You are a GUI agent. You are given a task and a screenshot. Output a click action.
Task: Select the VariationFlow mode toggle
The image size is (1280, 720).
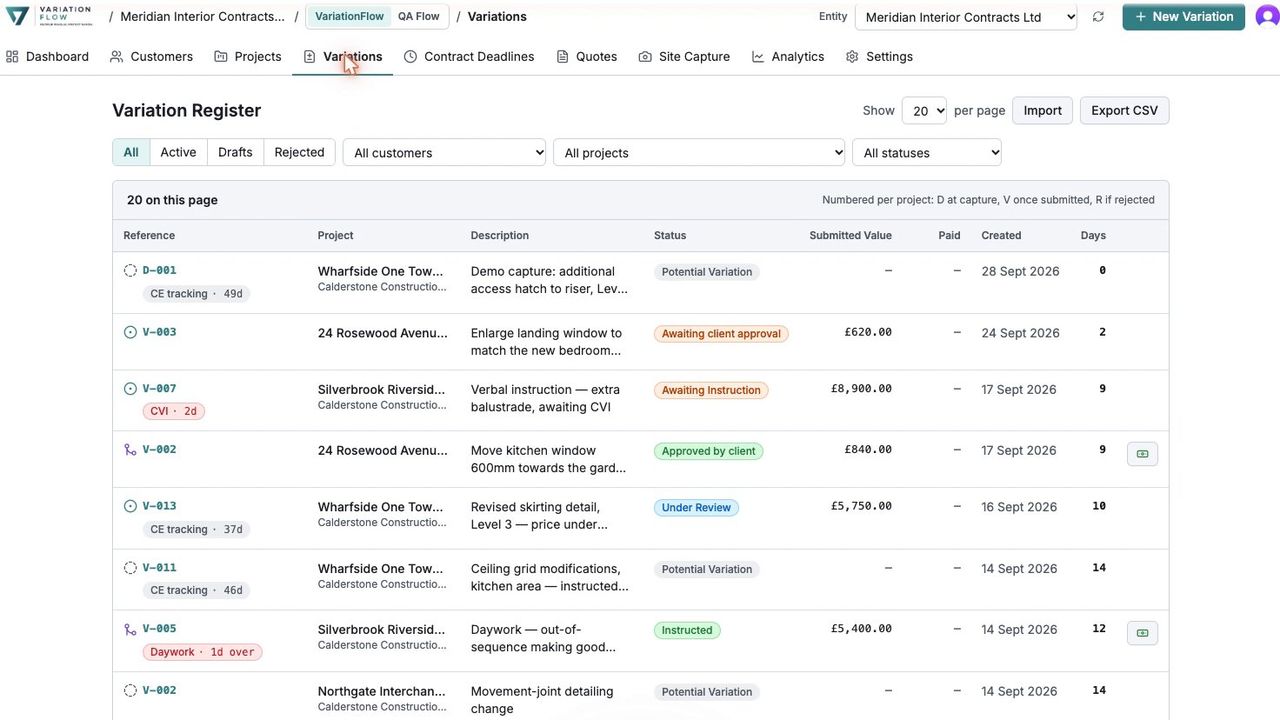pos(349,17)
